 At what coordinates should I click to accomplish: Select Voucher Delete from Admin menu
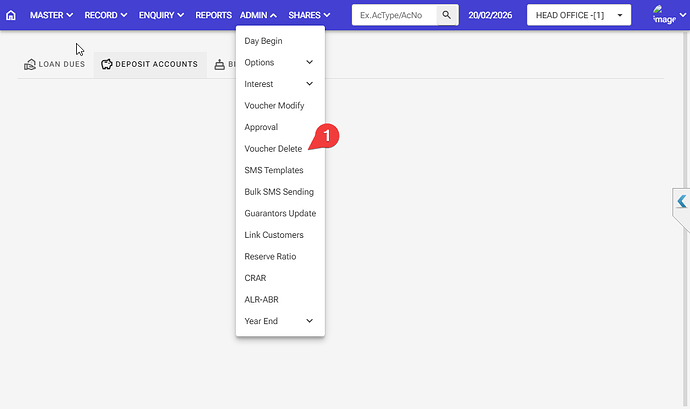273,149
